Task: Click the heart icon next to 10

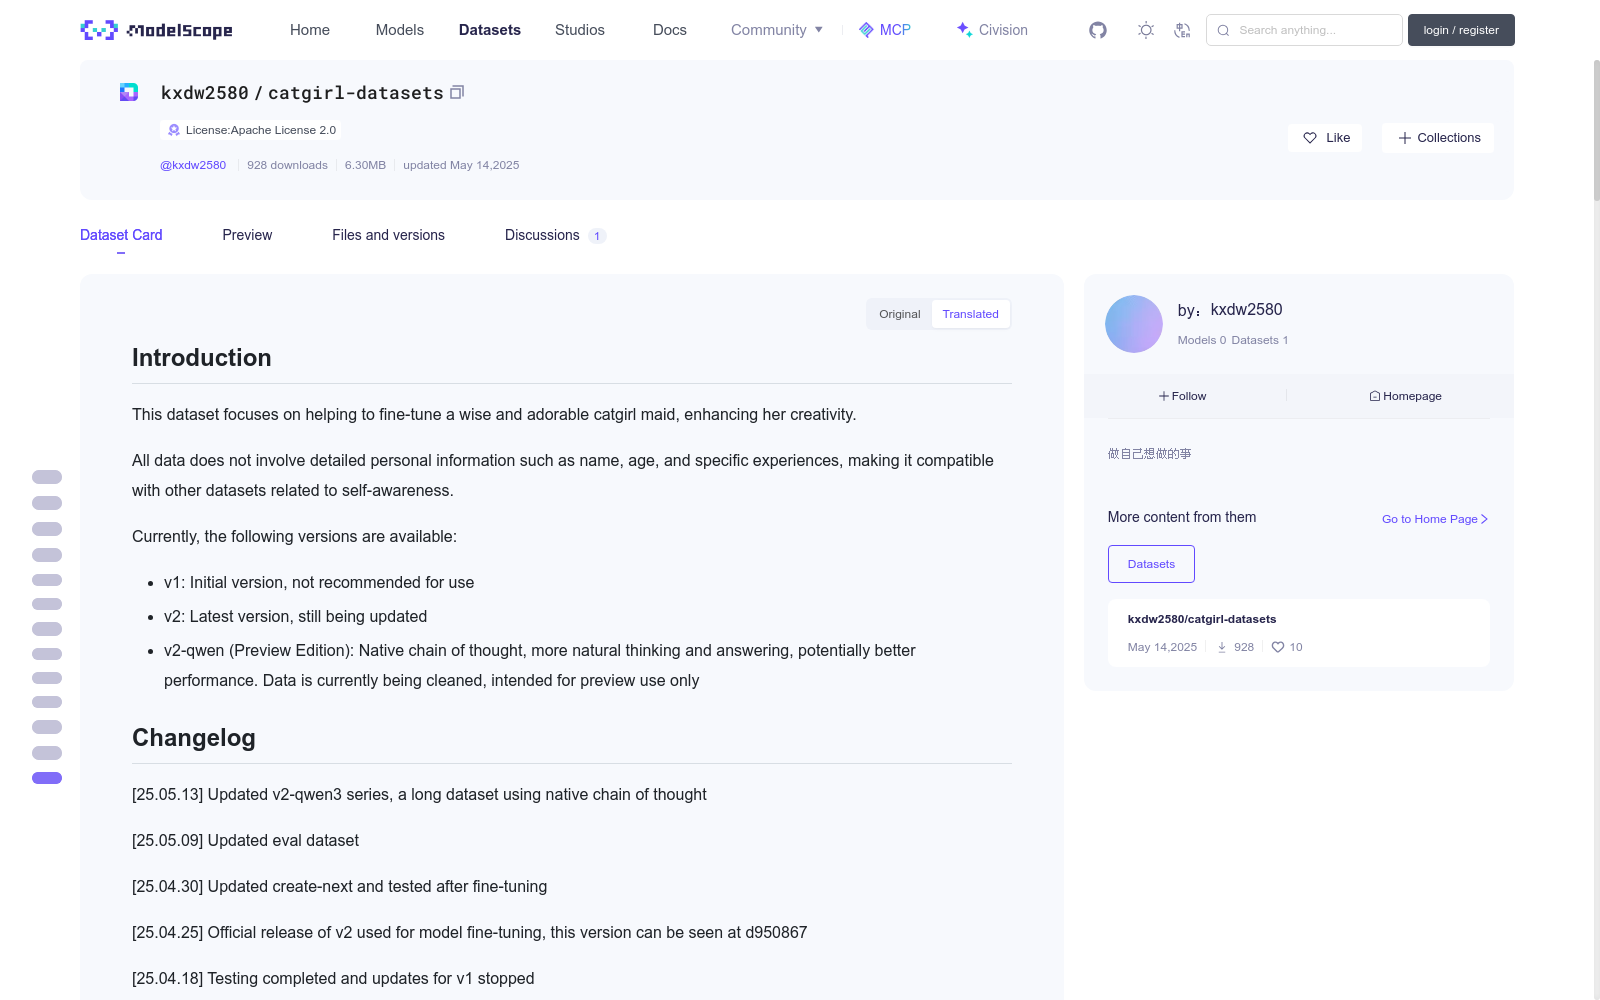Action: pos(1278,647)
